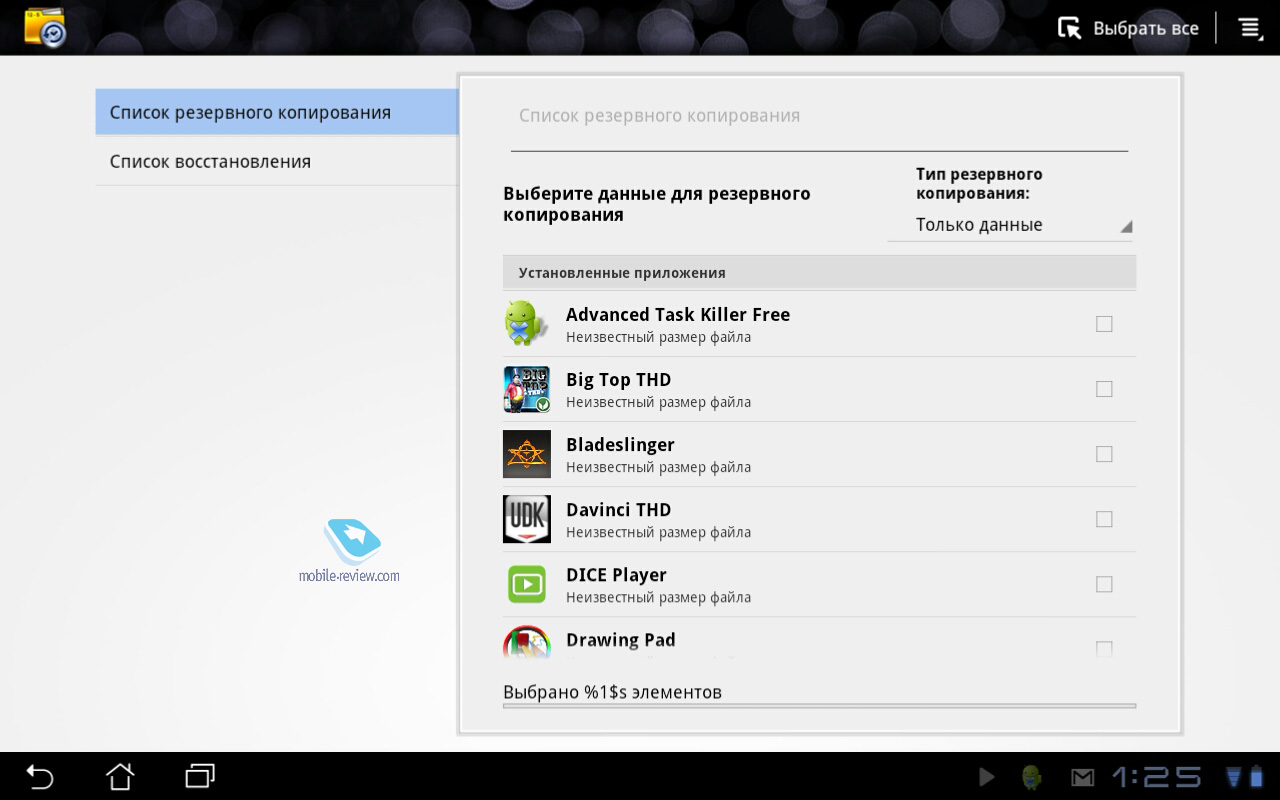
Task: Switch to 'Список восстановления' tab
Action: tap(277, 161)
